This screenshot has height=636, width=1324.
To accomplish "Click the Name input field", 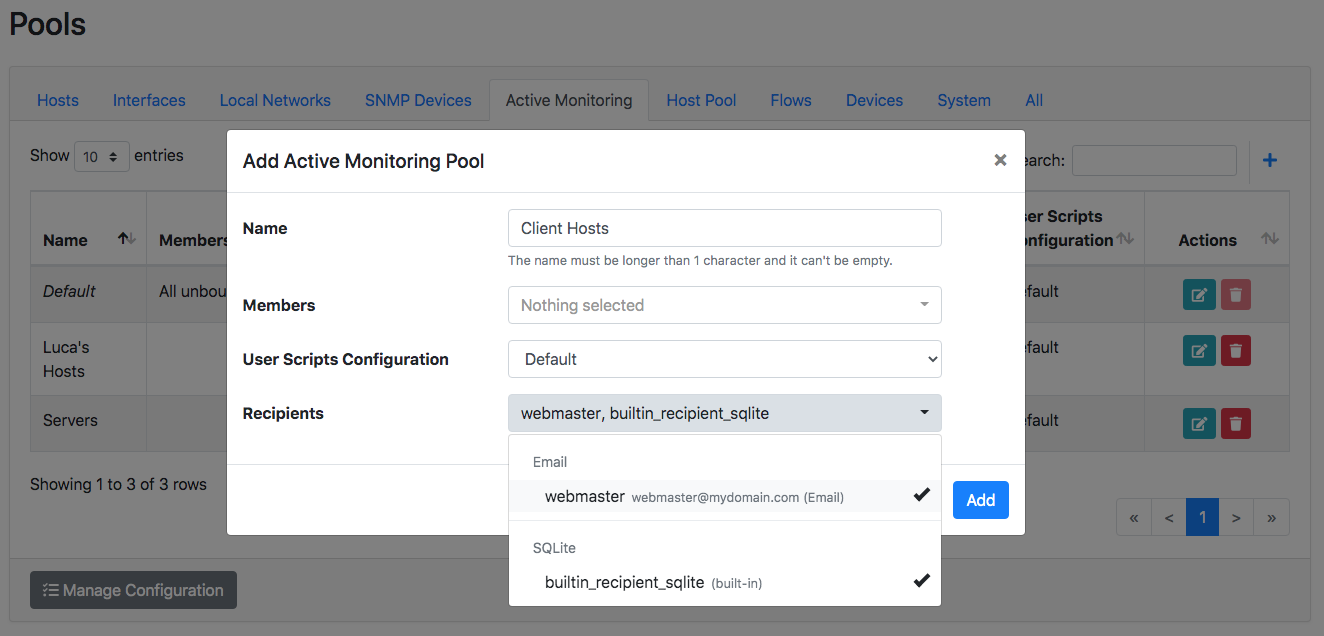I will [725, 228].
